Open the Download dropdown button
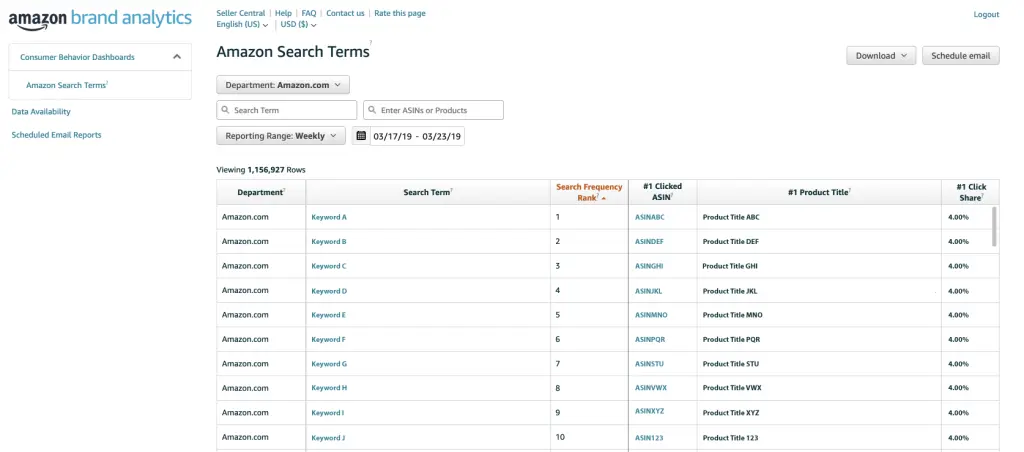 (881, 56)
